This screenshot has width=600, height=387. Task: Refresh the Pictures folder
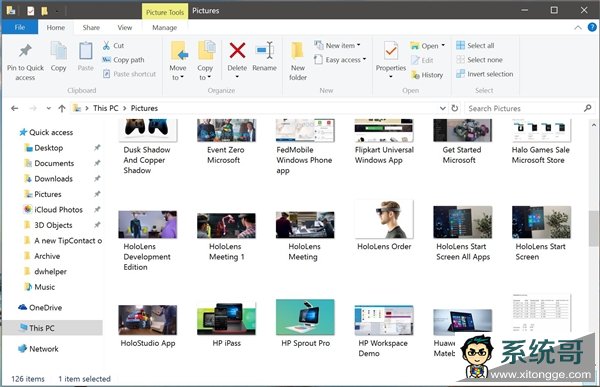[x=455, y=108]
